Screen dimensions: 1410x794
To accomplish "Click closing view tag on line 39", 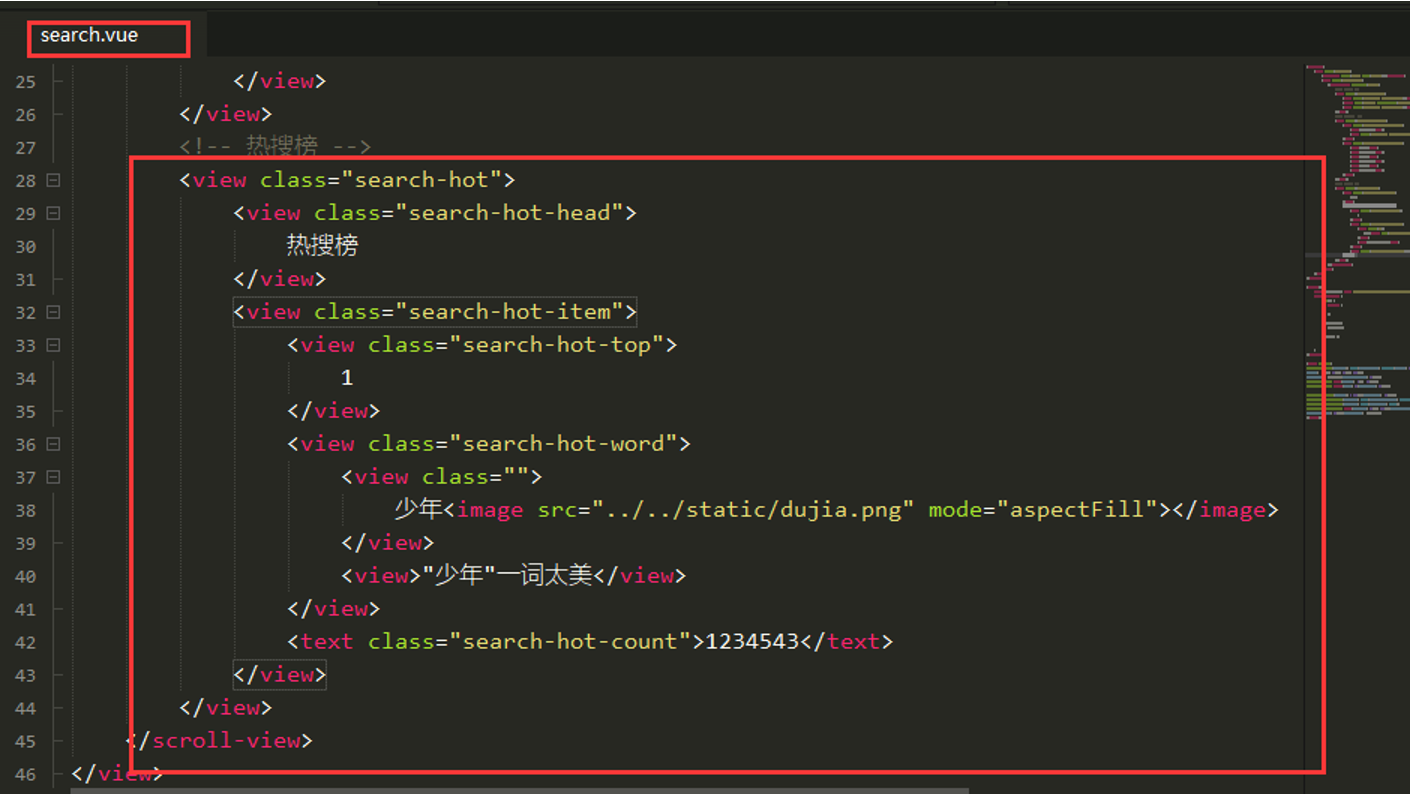I will pyautogui.click(x=388, y=543).
